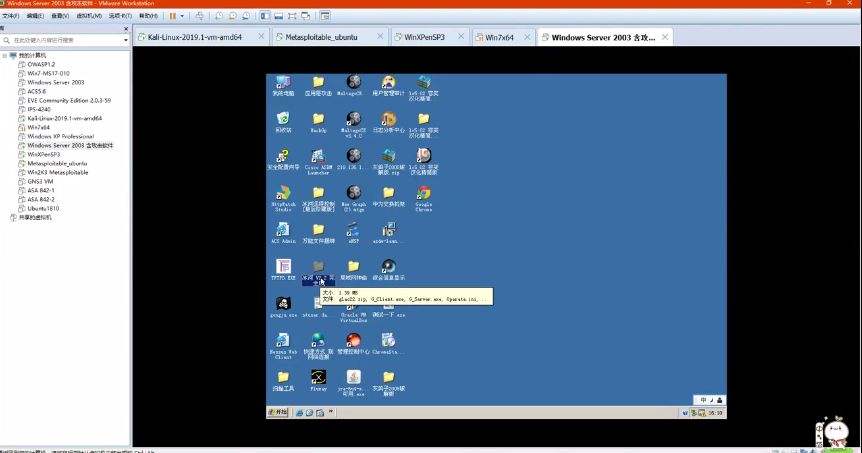The height and width of the screenshot is (453, 862).
Task: Open the 查看(V) menu
Action: point(60,16)
